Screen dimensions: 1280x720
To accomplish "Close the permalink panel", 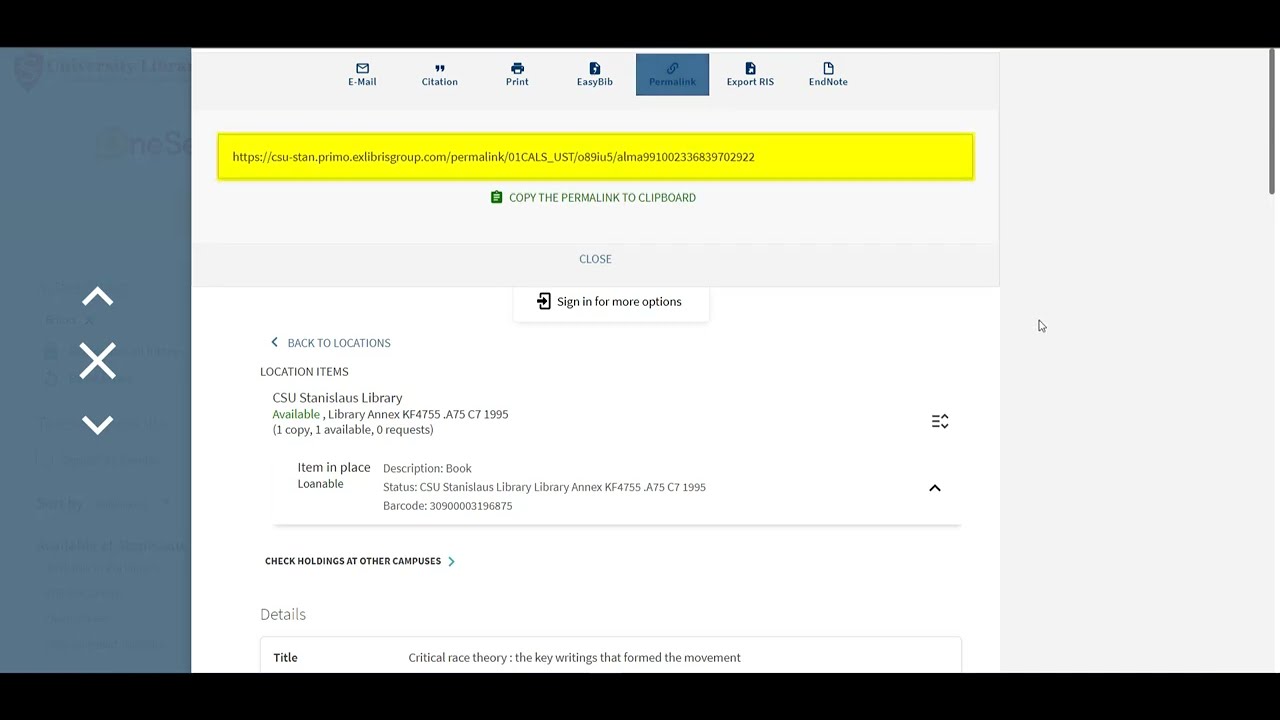I will click(x=595, y=259).
